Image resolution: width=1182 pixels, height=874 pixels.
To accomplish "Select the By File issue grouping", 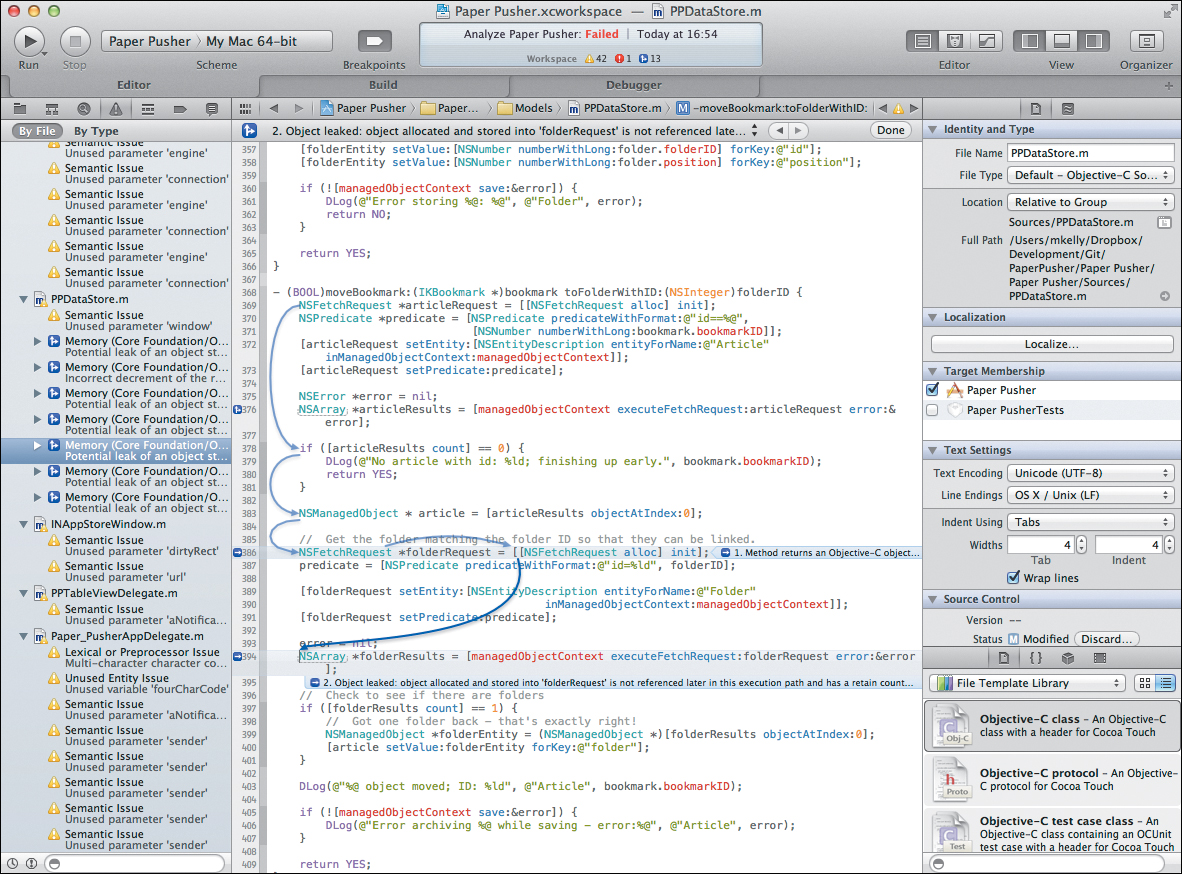I will click(x=38, y=131).
